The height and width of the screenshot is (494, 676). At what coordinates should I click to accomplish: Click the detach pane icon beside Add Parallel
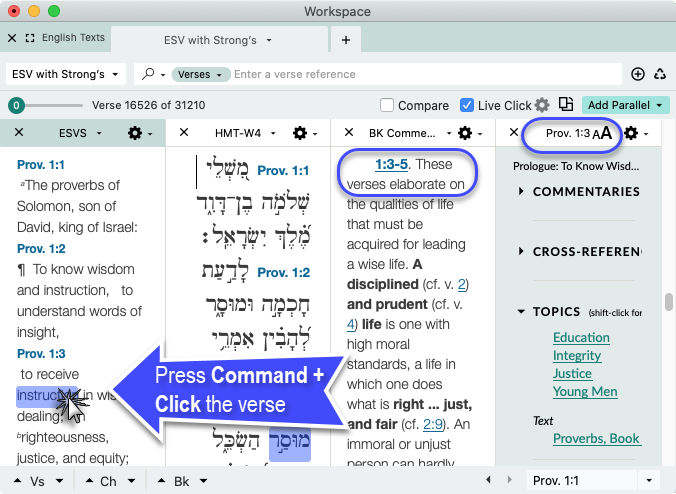point(566,105)
